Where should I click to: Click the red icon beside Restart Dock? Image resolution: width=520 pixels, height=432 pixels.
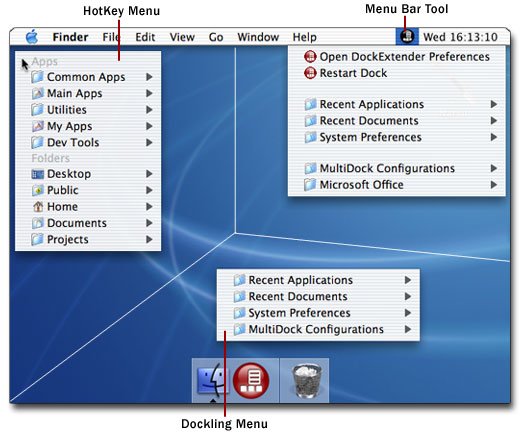point(310,73)
